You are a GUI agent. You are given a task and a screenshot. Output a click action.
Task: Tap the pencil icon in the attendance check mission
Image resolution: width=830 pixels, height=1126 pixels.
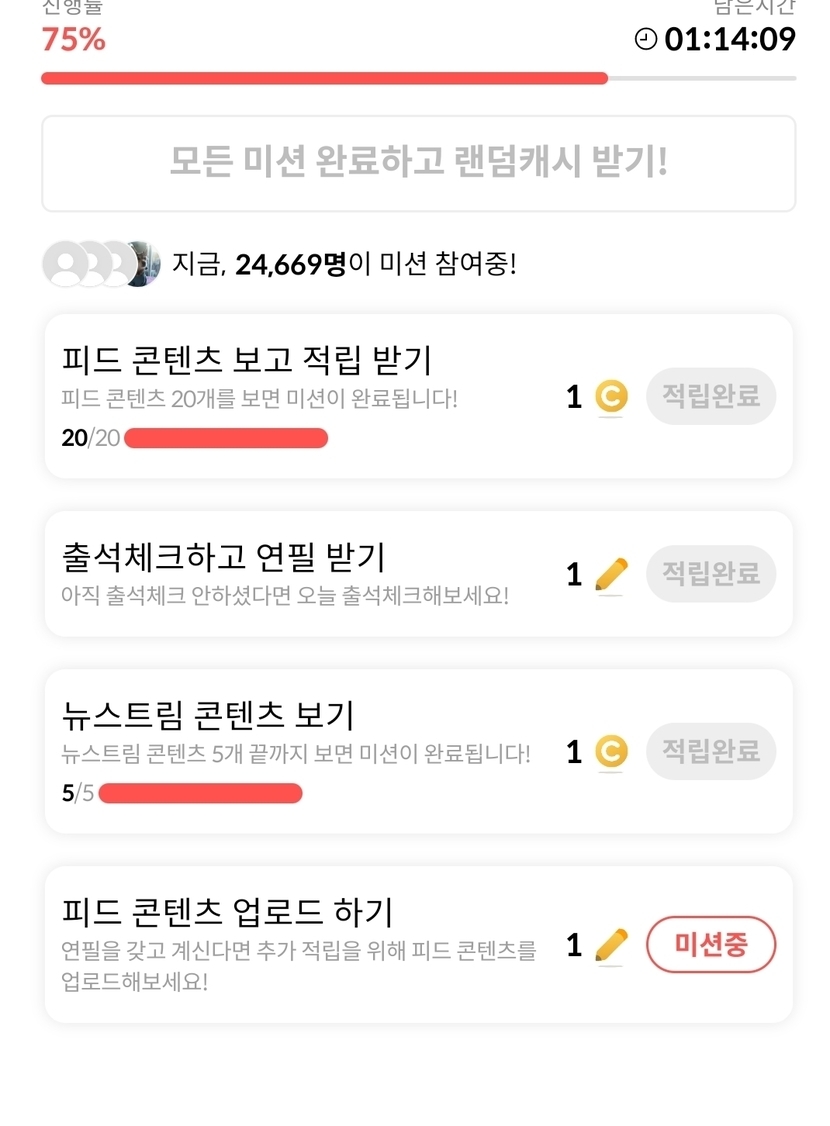(x=611, y=574)
